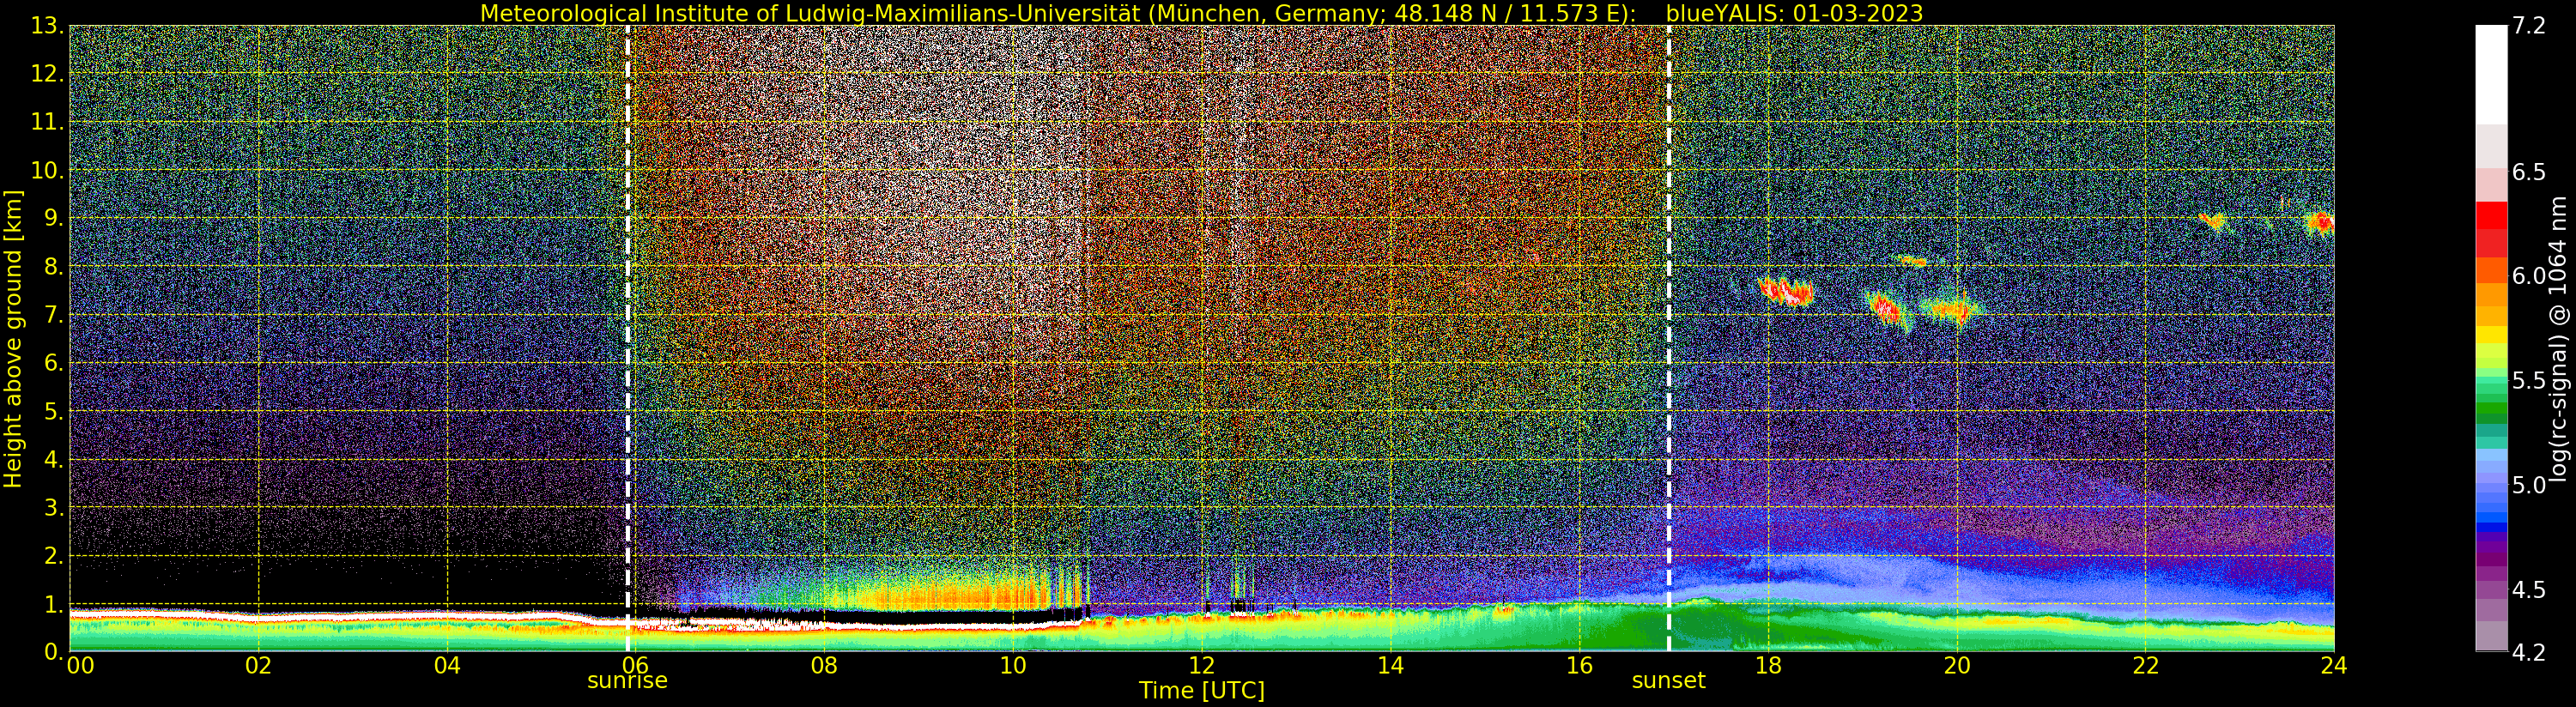Click the green segment of the colorbar
Image resolution: width=2576 pixels, height=707 pixels.
click(x=2491, y=410)
